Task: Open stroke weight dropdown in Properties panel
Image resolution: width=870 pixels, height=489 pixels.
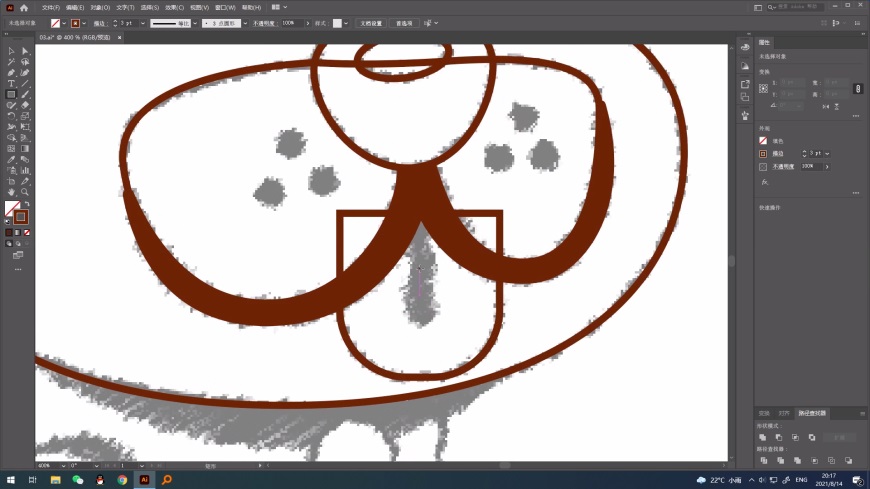Action: 827,154
